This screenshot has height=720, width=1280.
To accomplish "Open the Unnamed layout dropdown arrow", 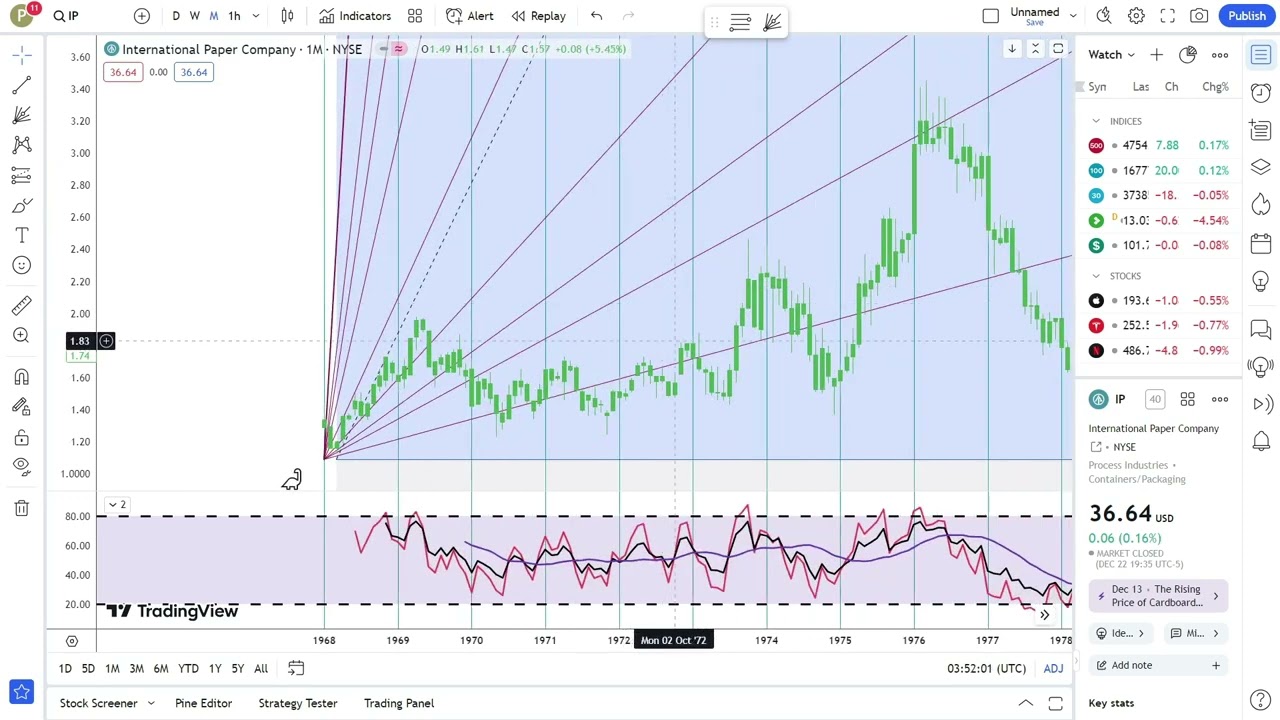I will 1073,16.
